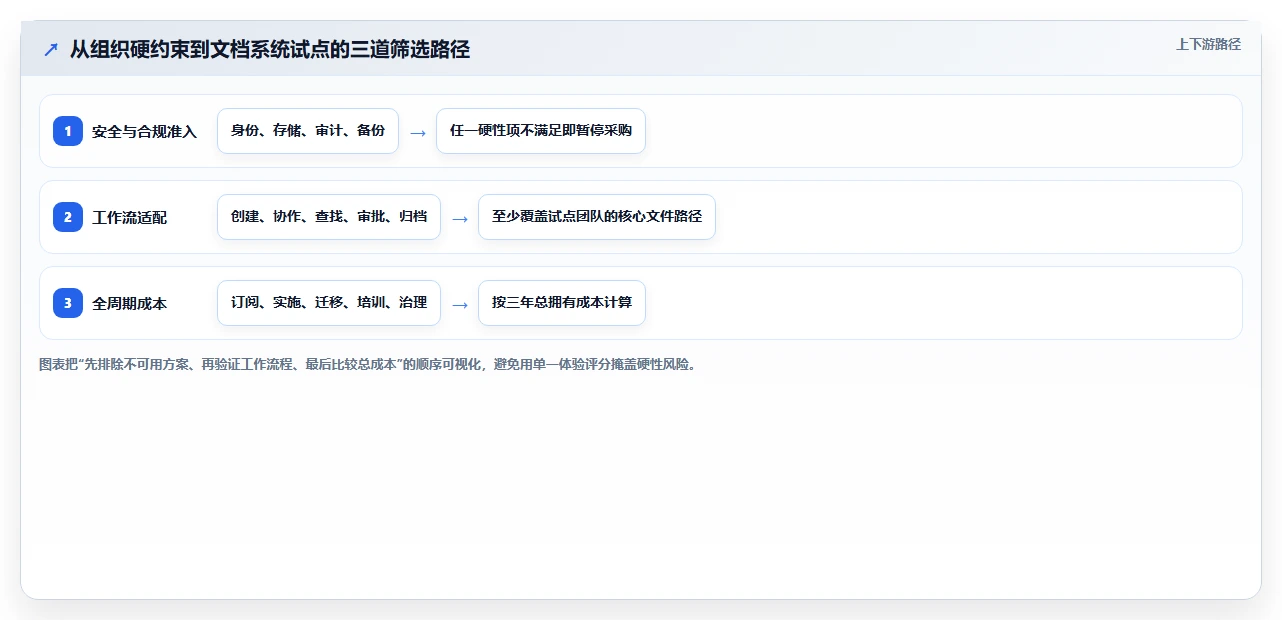Select the step 3 number badge
This screenshot has height=620, width=1282.
pos(68,303)
